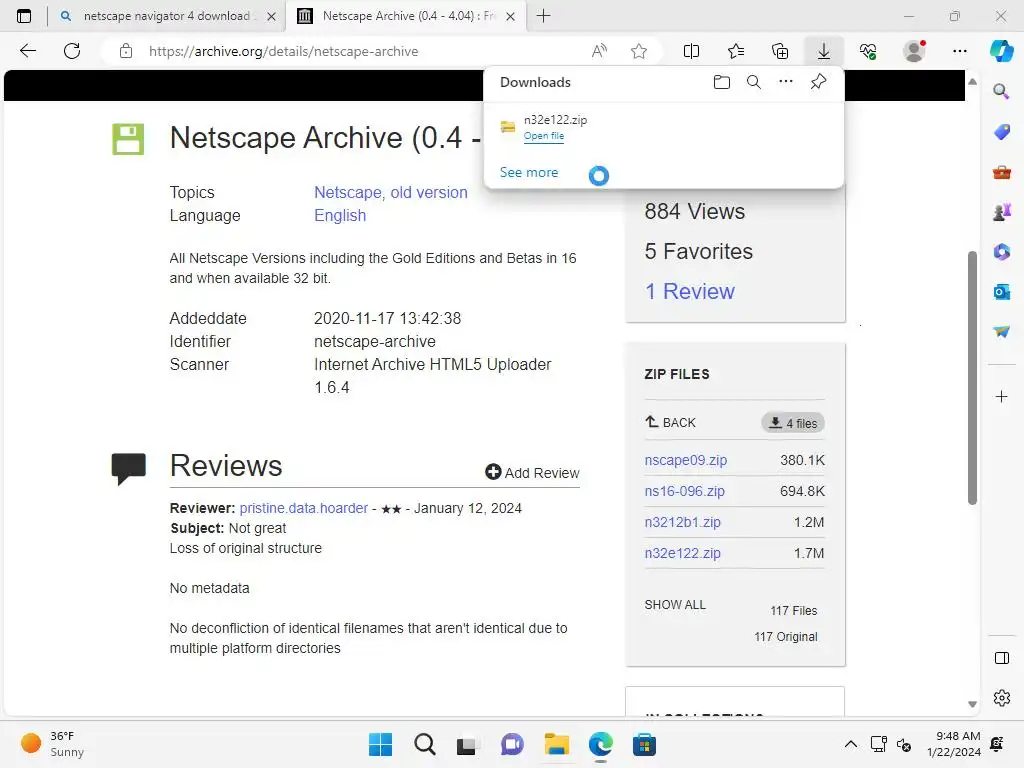Open Edge Settings and more menu

(x=959, y=51)
